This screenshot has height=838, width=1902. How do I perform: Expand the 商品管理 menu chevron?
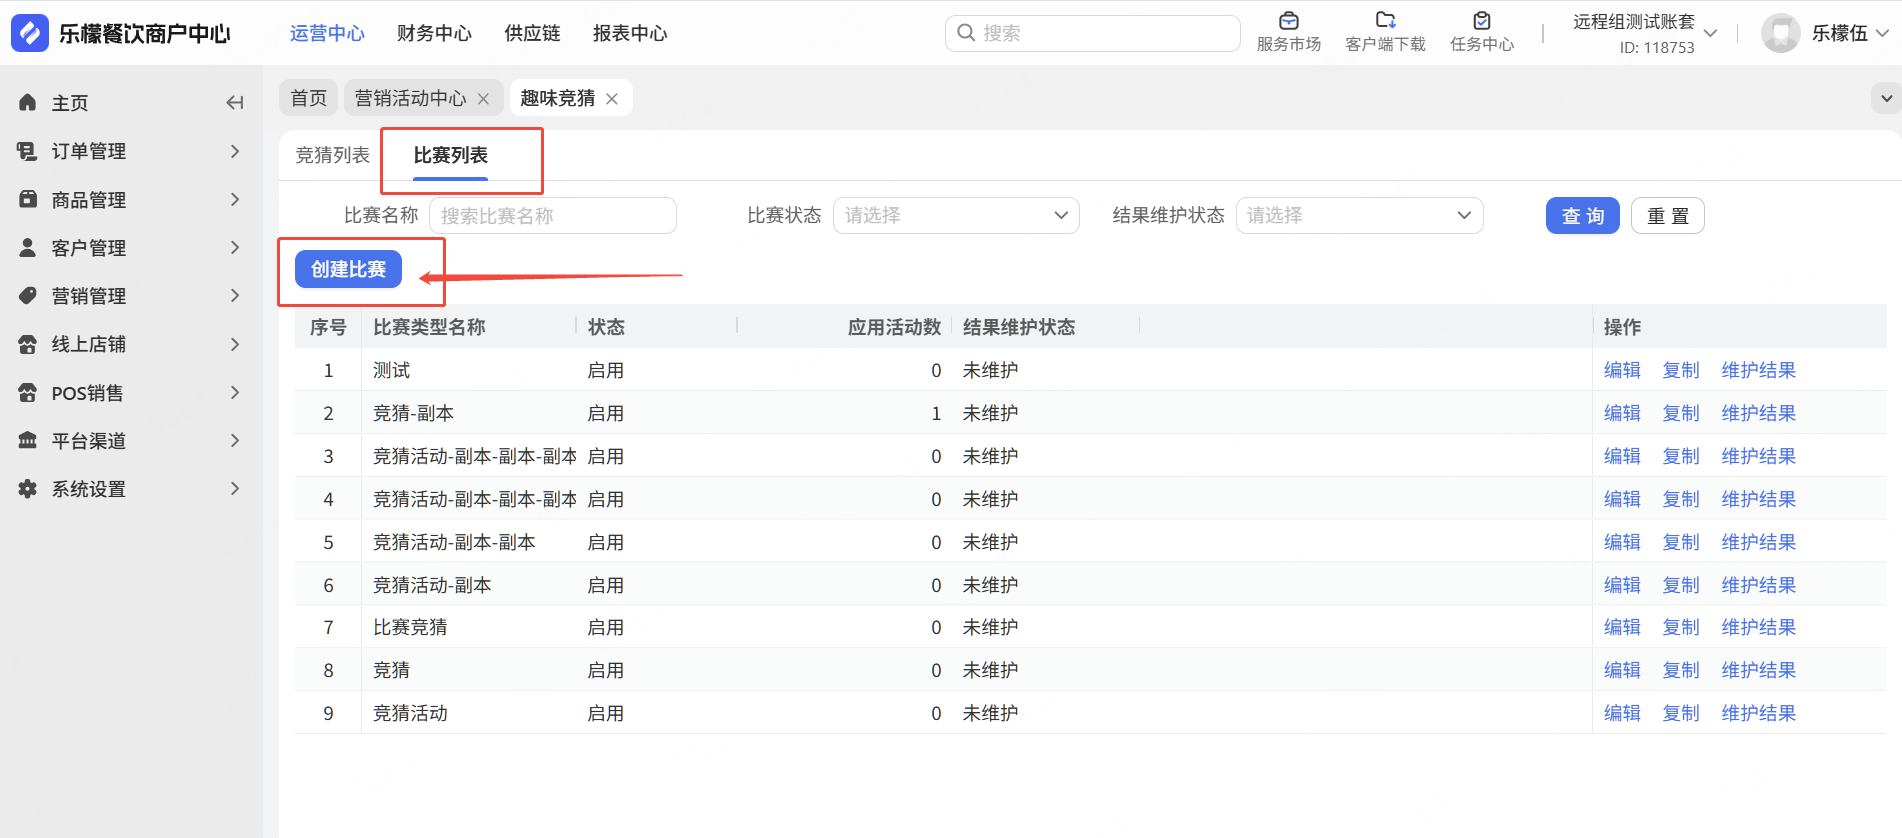click(235, 199)
